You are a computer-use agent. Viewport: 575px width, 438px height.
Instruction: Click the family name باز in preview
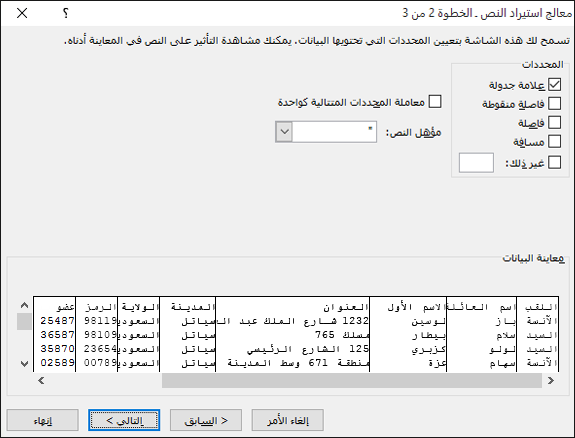click(506, 321)
